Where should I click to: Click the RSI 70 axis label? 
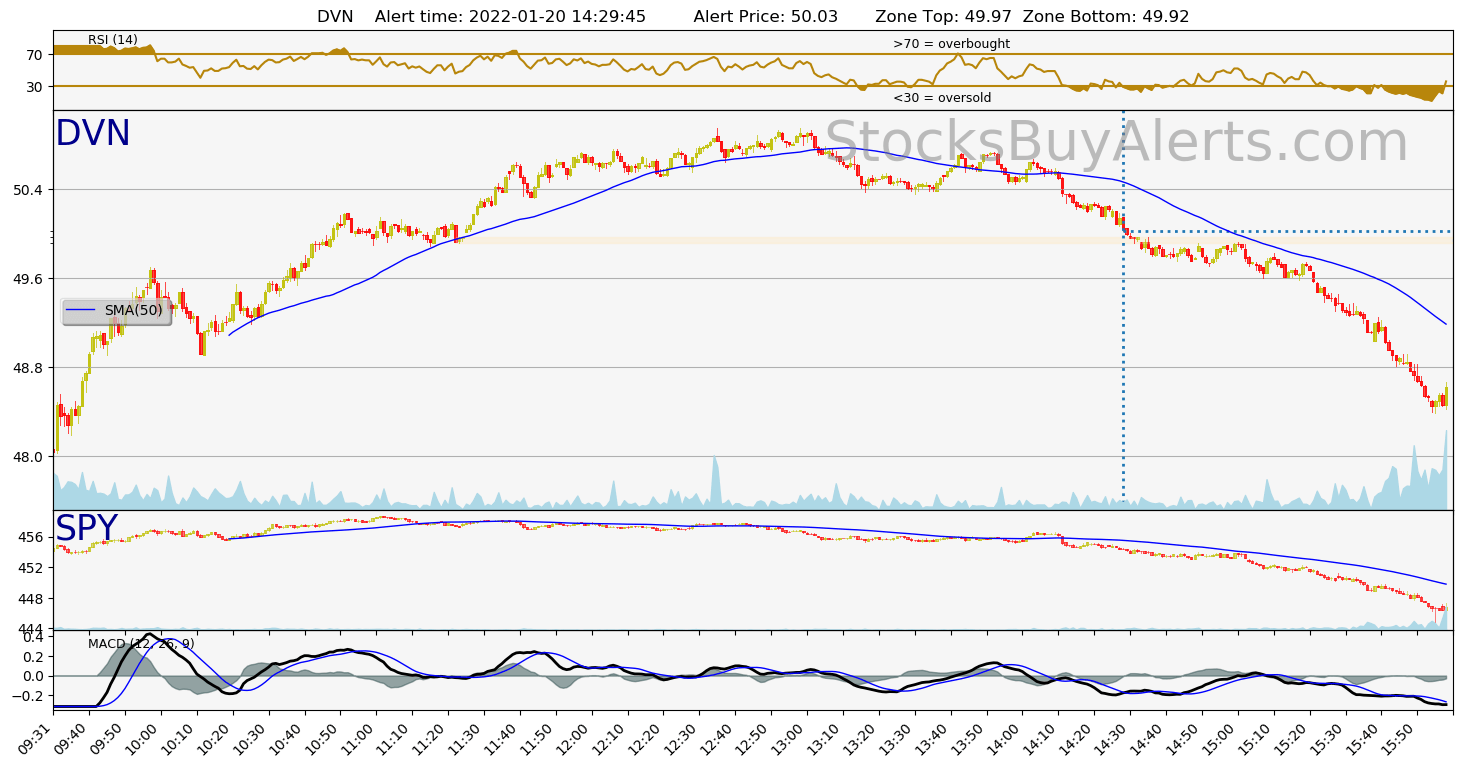[x=35, y=55]
